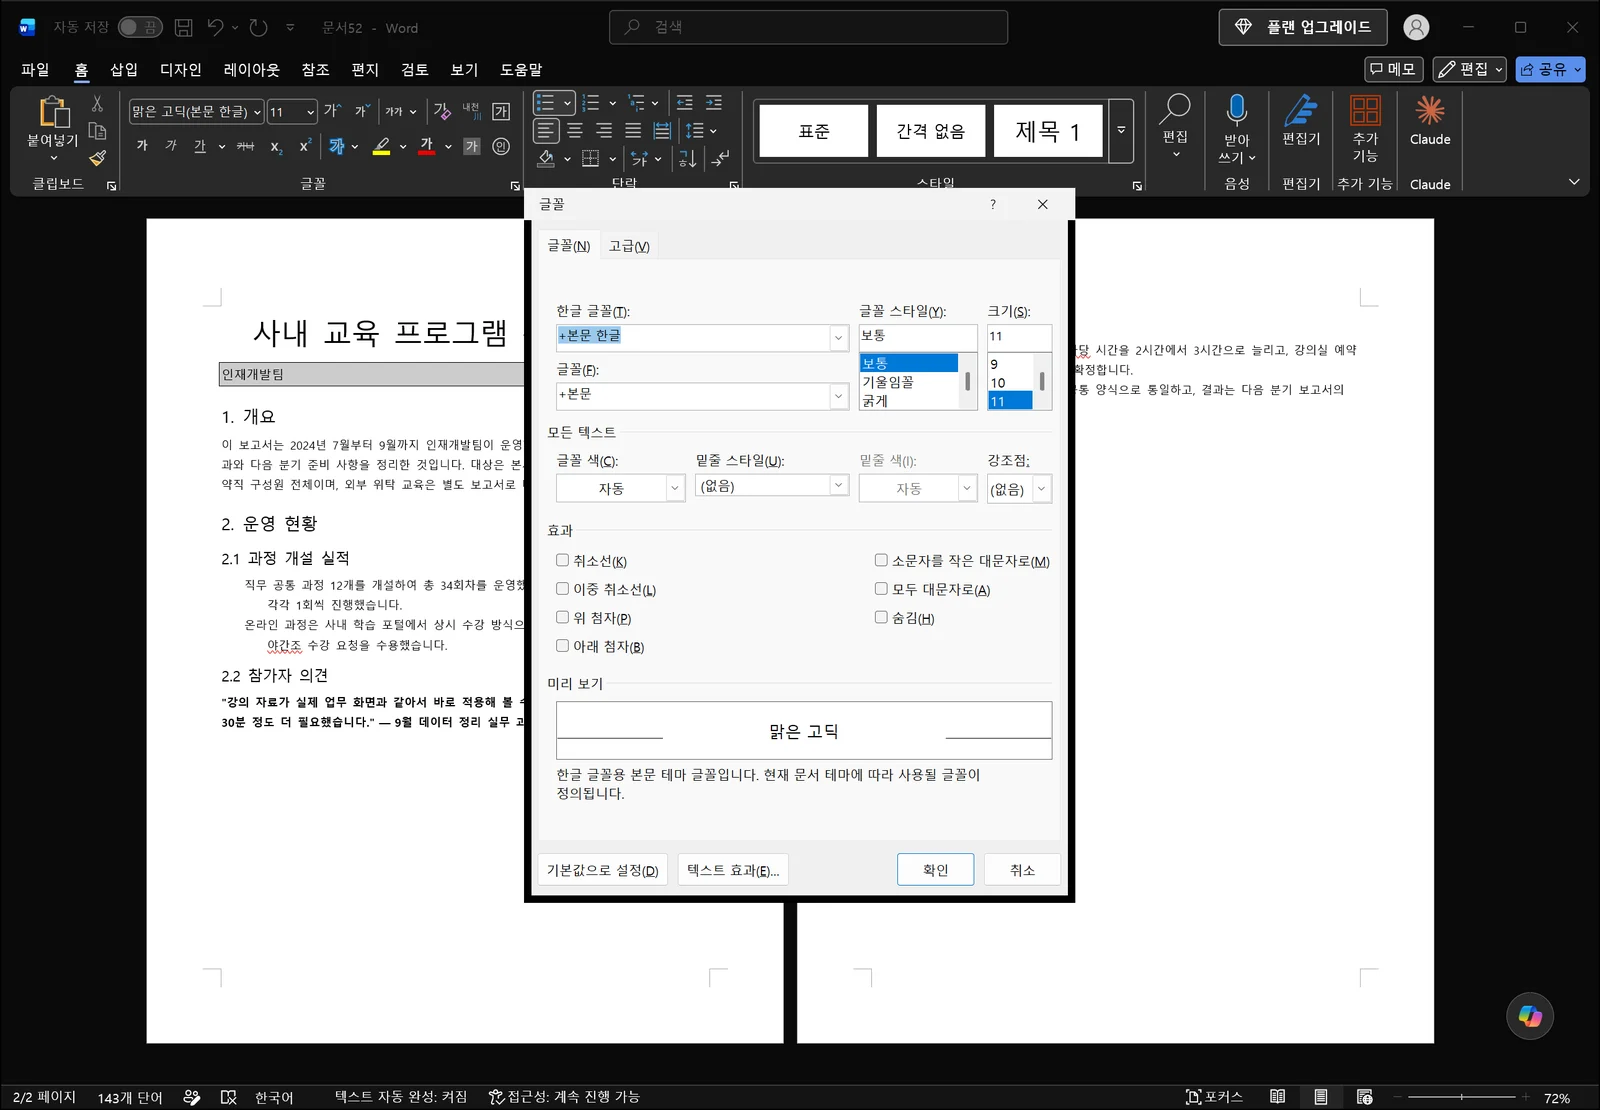Image resolution: width=1600 pixels, height=1110 pixels.
Task: Click the 붙여넣기 paste icon
Action: (53, 112)
